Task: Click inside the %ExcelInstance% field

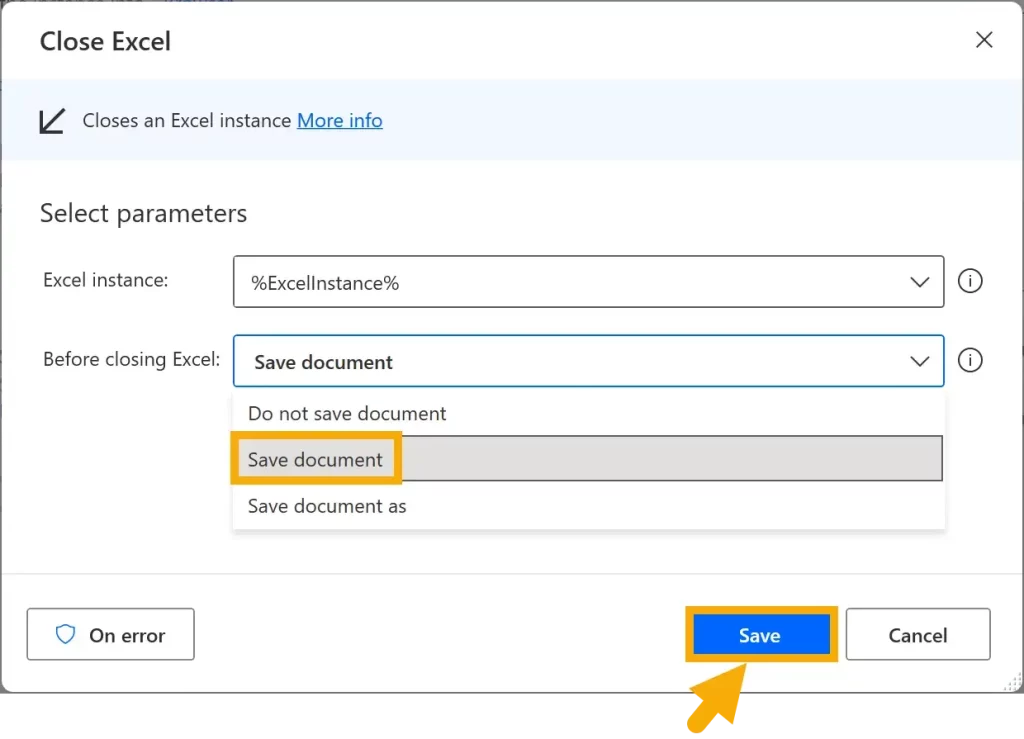Action: click(560, 282)
